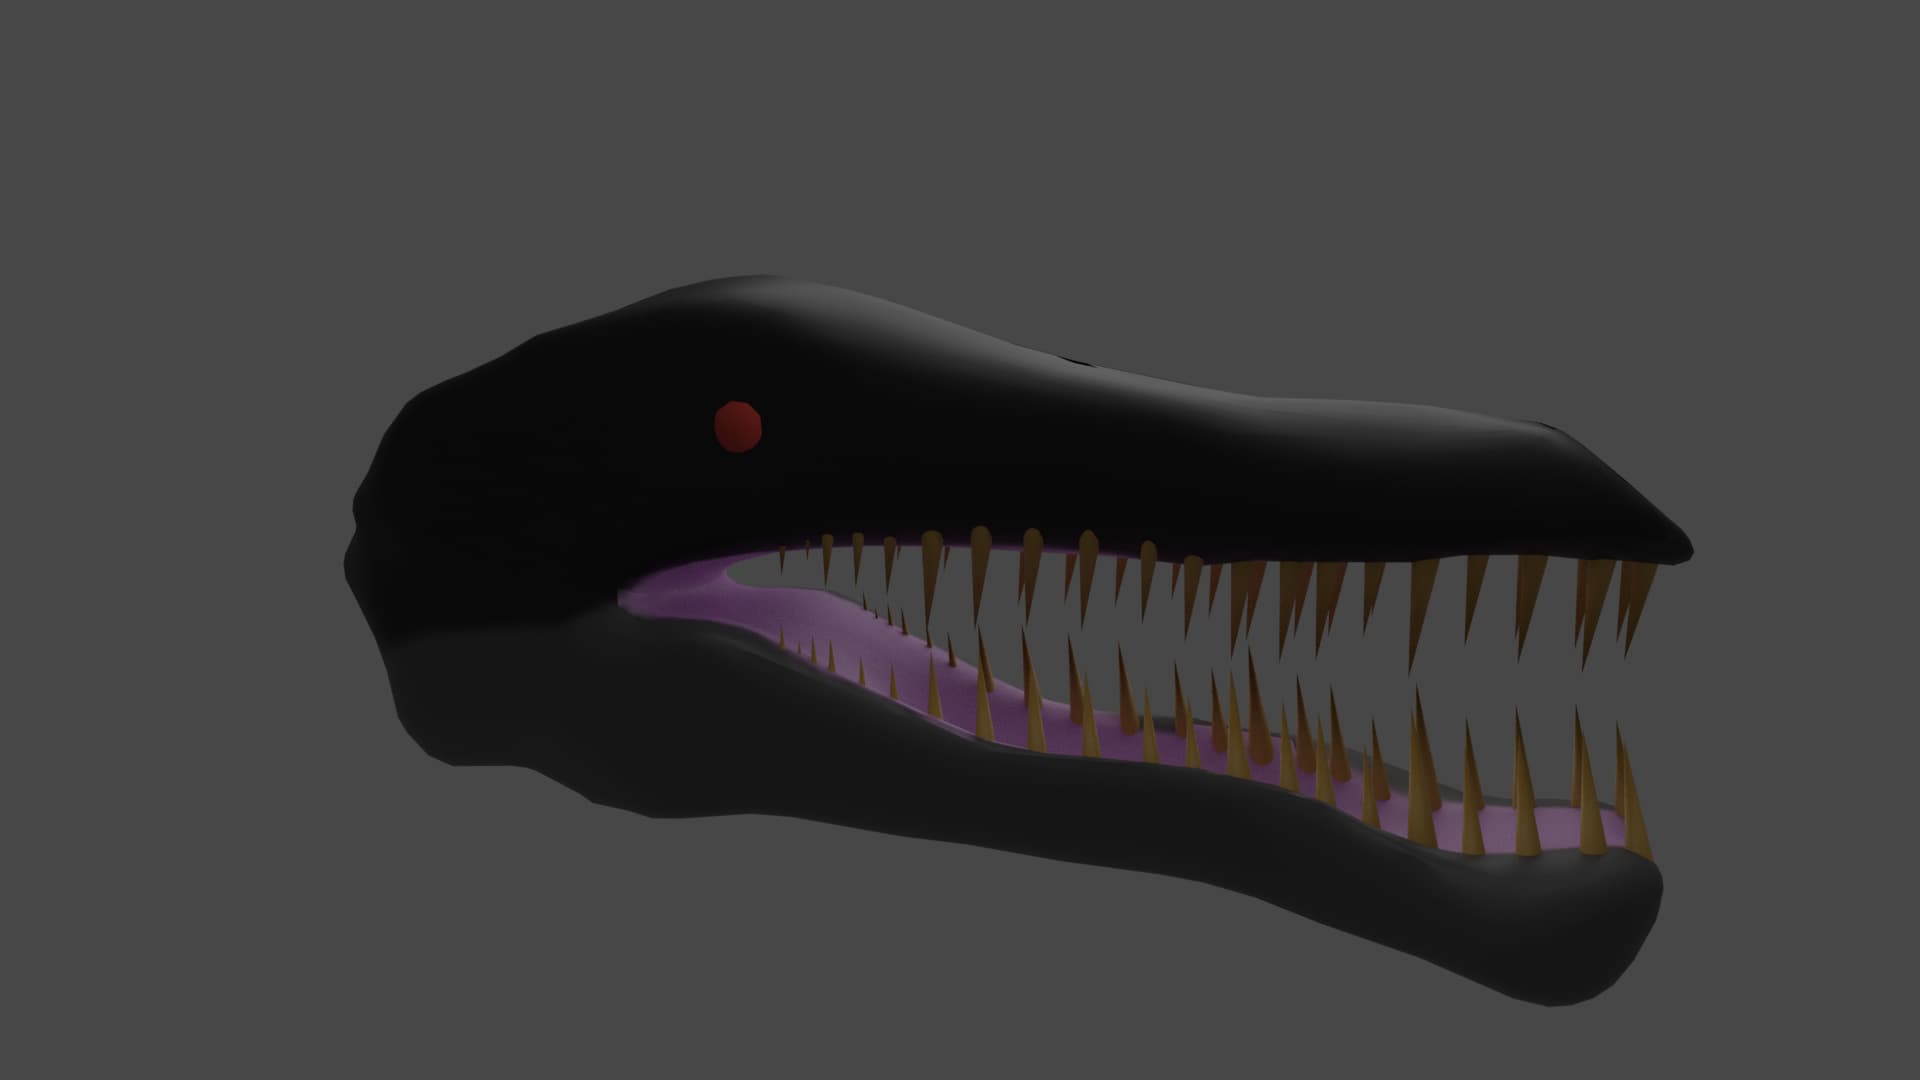Image resolution: width=1920 pixels, height=1080 pixels.
Task: Click the creature's red eye
Action: [x=738, y=427]
